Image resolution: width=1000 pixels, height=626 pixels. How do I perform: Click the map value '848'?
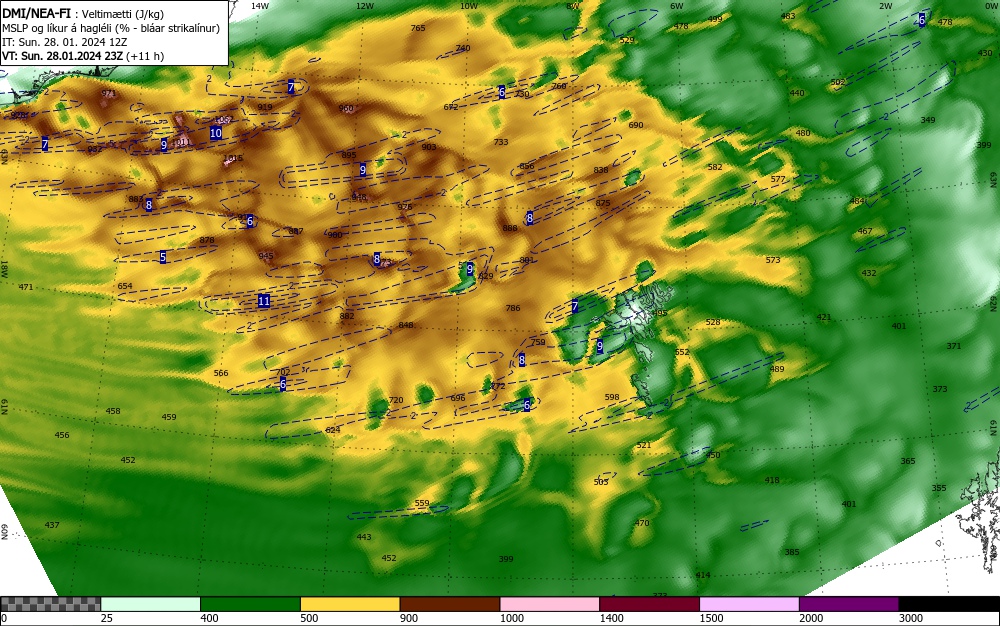pyautogui.click(x=406, y=325)
